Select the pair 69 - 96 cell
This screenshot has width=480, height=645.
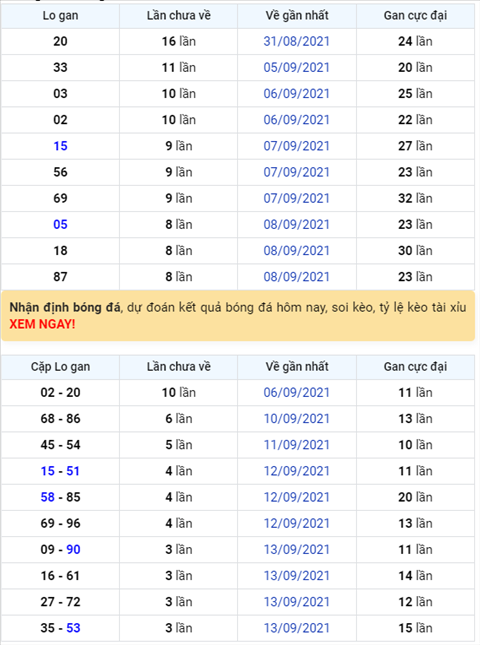[x=60, y=523]
